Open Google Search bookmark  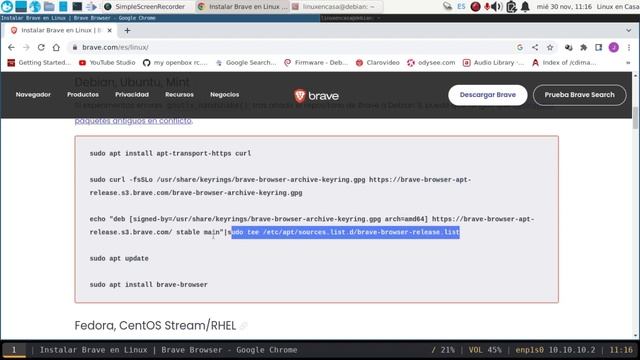point(246,63)
